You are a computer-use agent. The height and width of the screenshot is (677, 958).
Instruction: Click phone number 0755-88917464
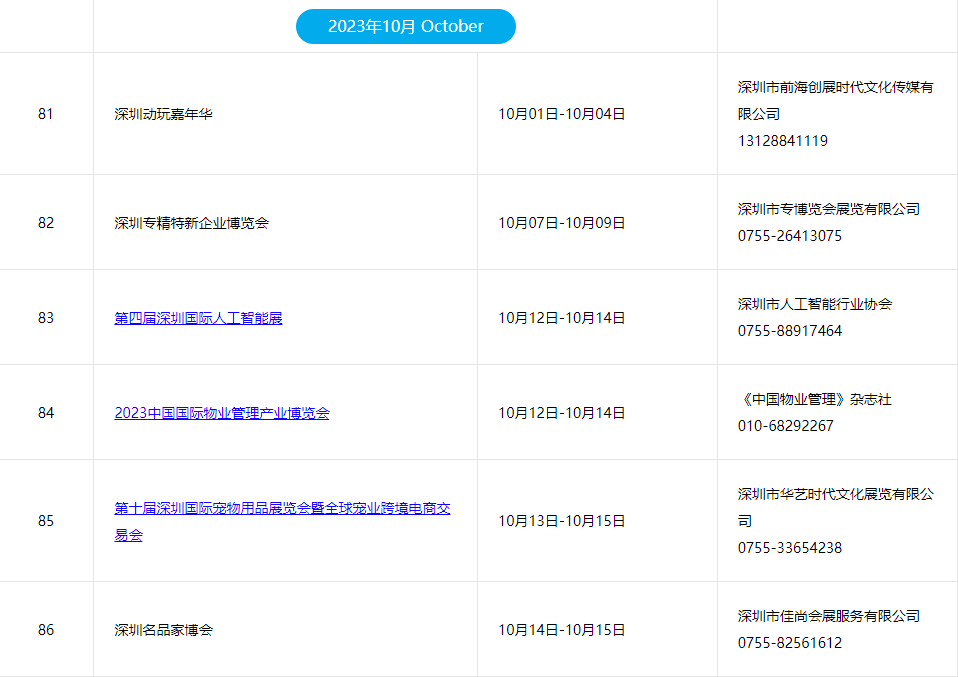789,331
